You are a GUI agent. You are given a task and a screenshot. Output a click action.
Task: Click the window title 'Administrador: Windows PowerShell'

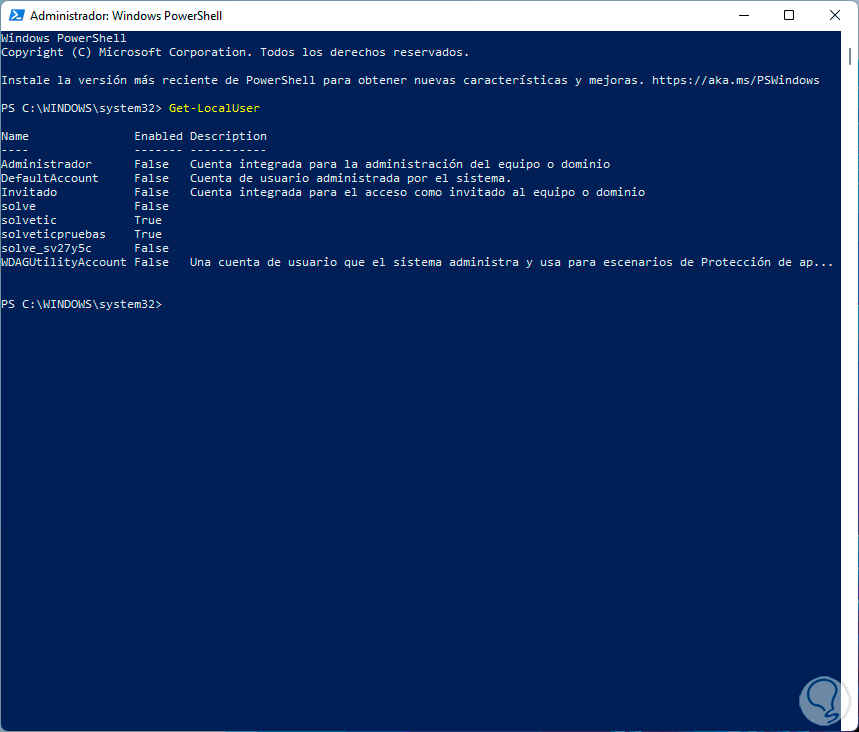(126, 16)
